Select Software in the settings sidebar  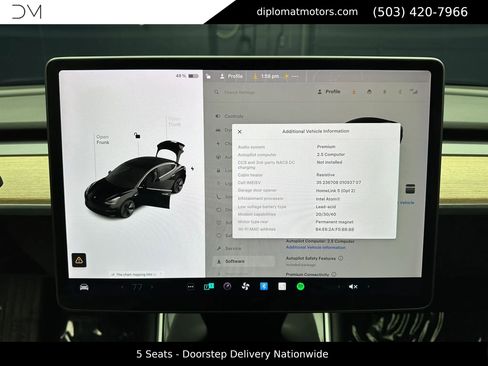click(244, 261)
